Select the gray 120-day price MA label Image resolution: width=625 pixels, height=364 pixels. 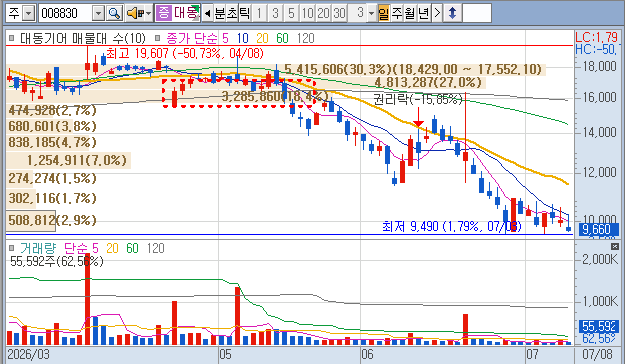pos(306,38)
